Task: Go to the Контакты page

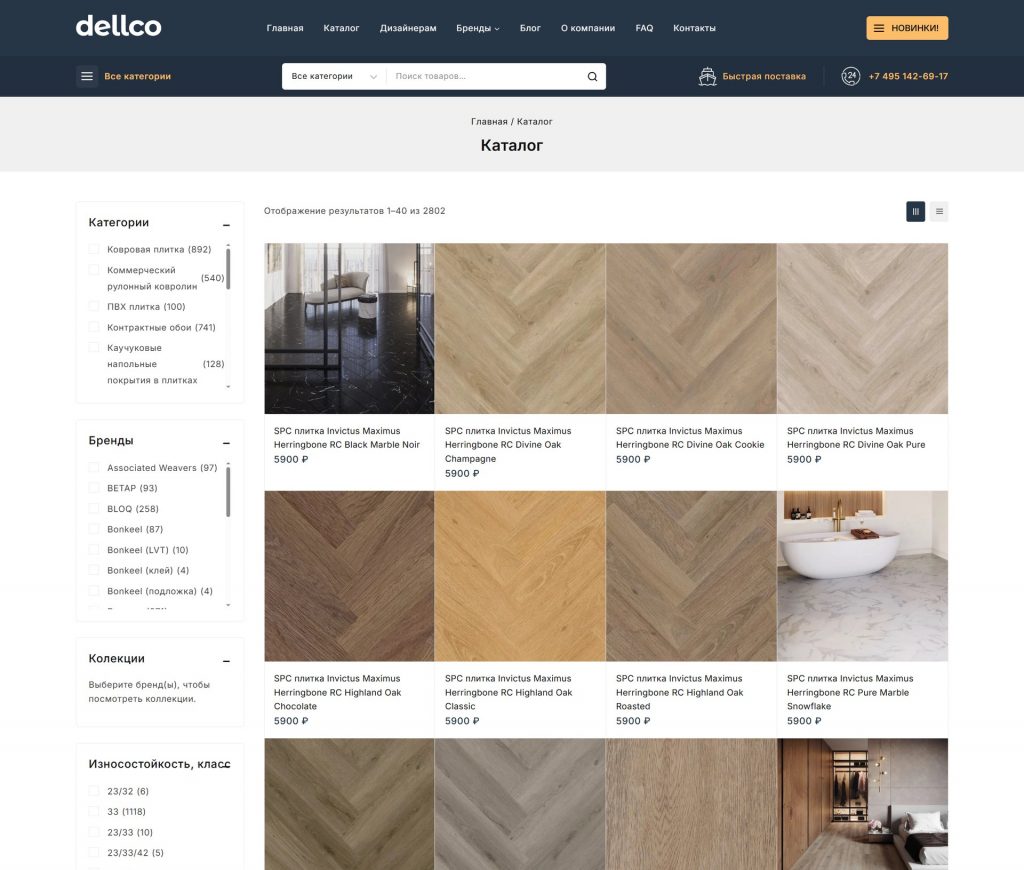Action: (x=694, y=28)
